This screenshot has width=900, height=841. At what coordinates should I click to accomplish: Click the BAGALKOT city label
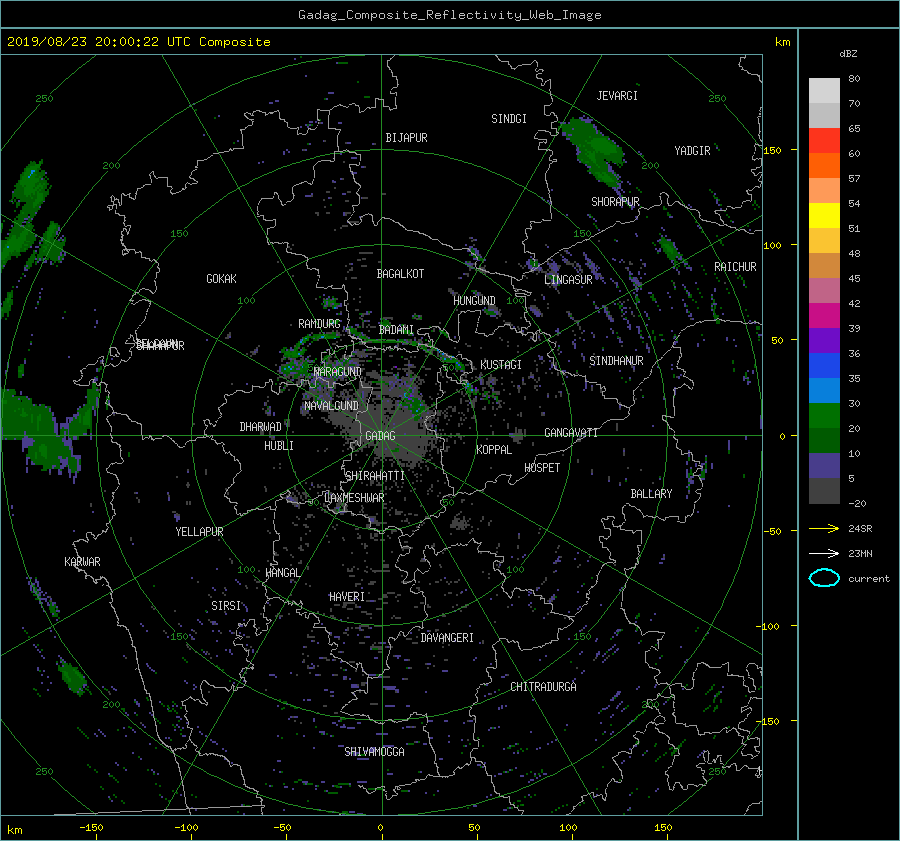400,274
